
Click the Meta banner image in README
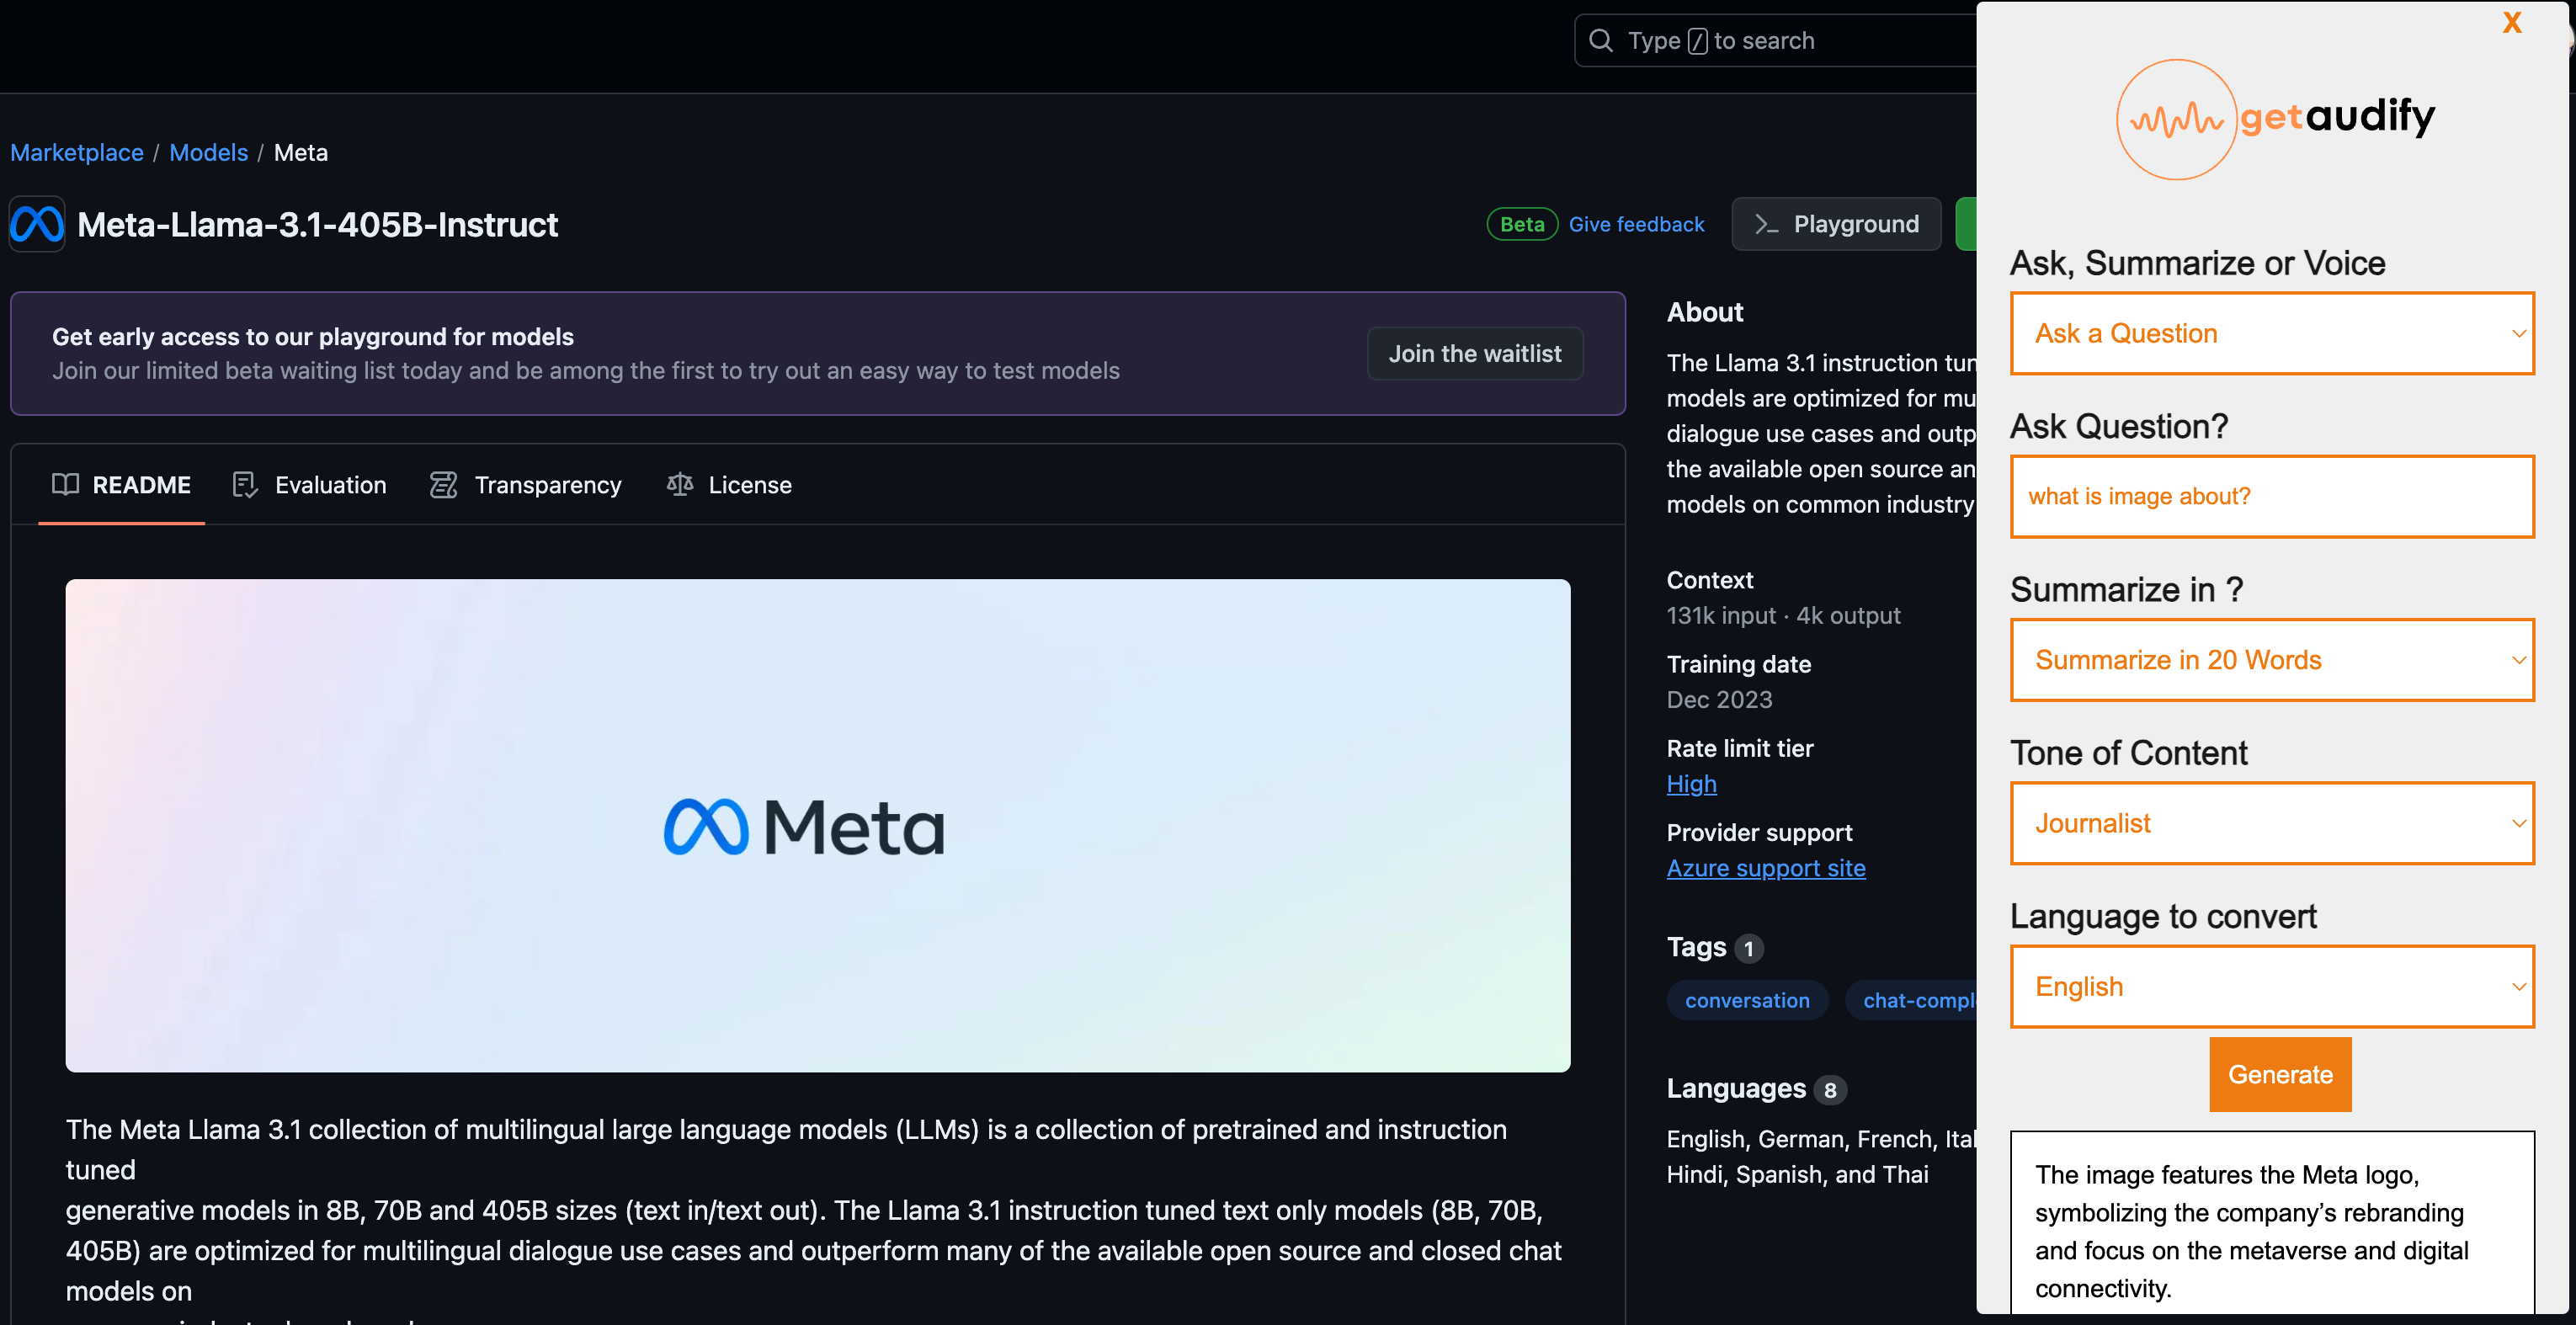click(x=817, y=826)
